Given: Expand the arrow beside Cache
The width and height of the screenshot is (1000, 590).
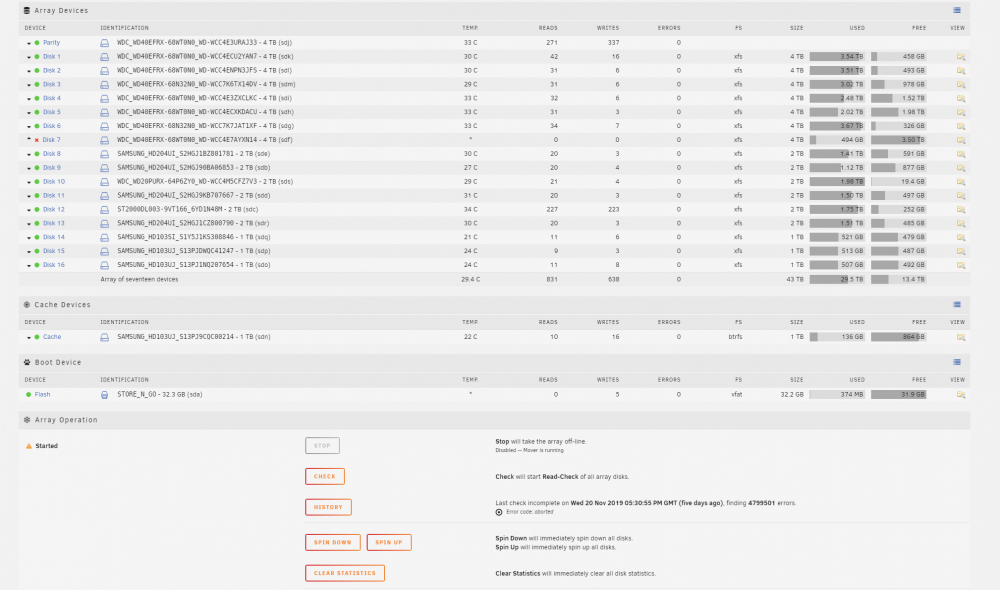Looking at the screenshot, I should [29, 337].
